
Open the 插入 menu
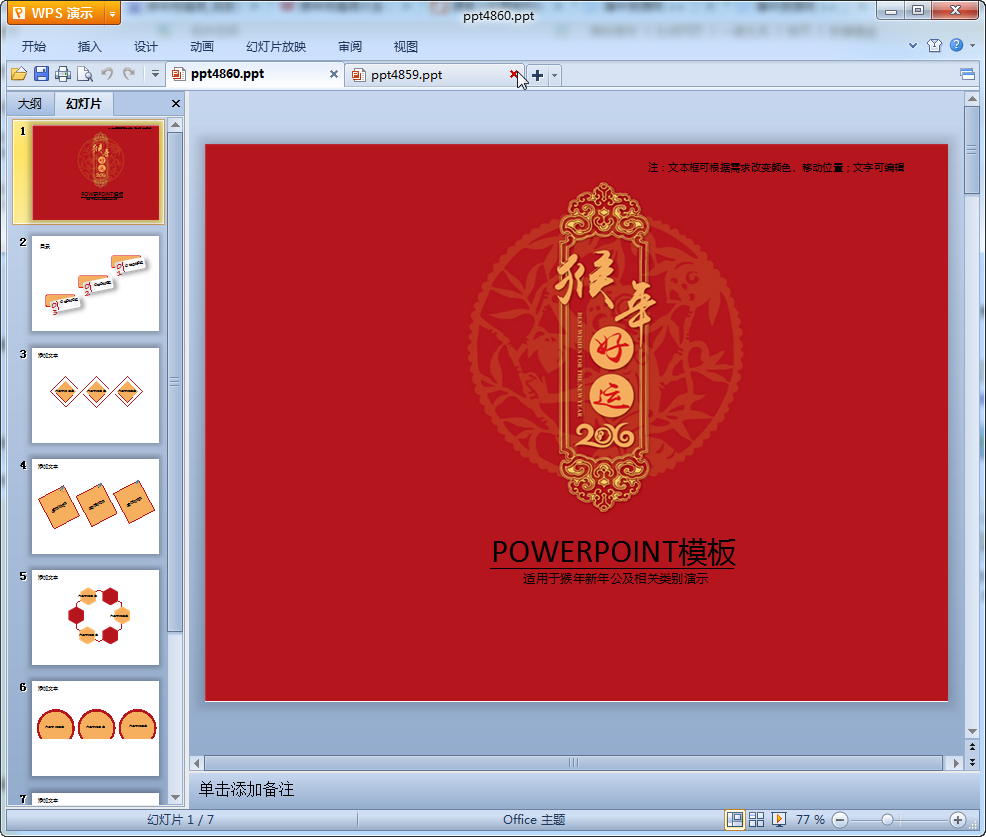pos(90,47)
